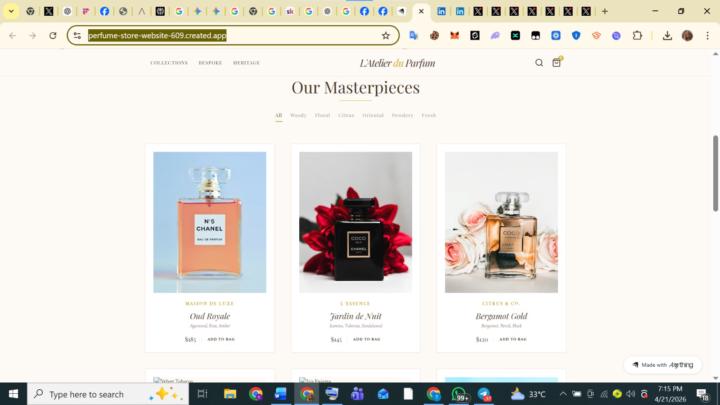720x405 pixels.
Task: Add Oud Royale to bag
Action: pyautogui.click(x=221, y=339)
